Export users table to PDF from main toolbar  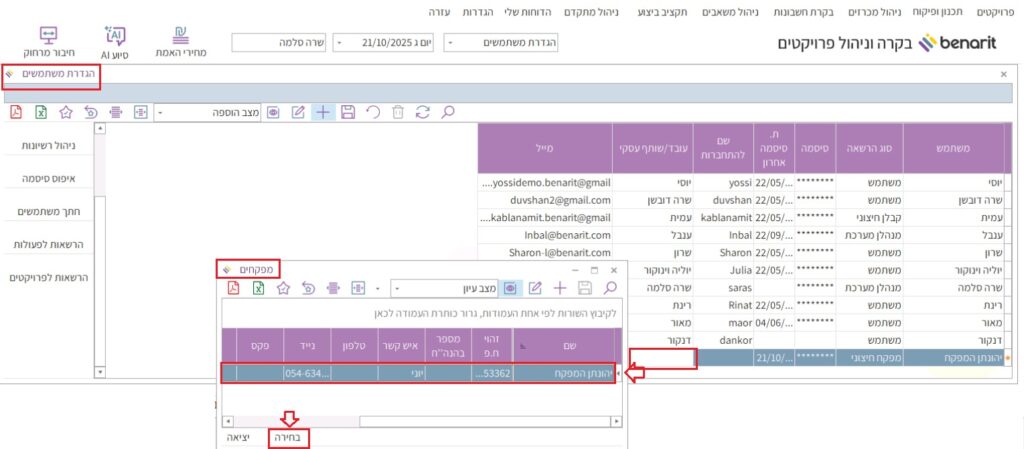(17, 112)
